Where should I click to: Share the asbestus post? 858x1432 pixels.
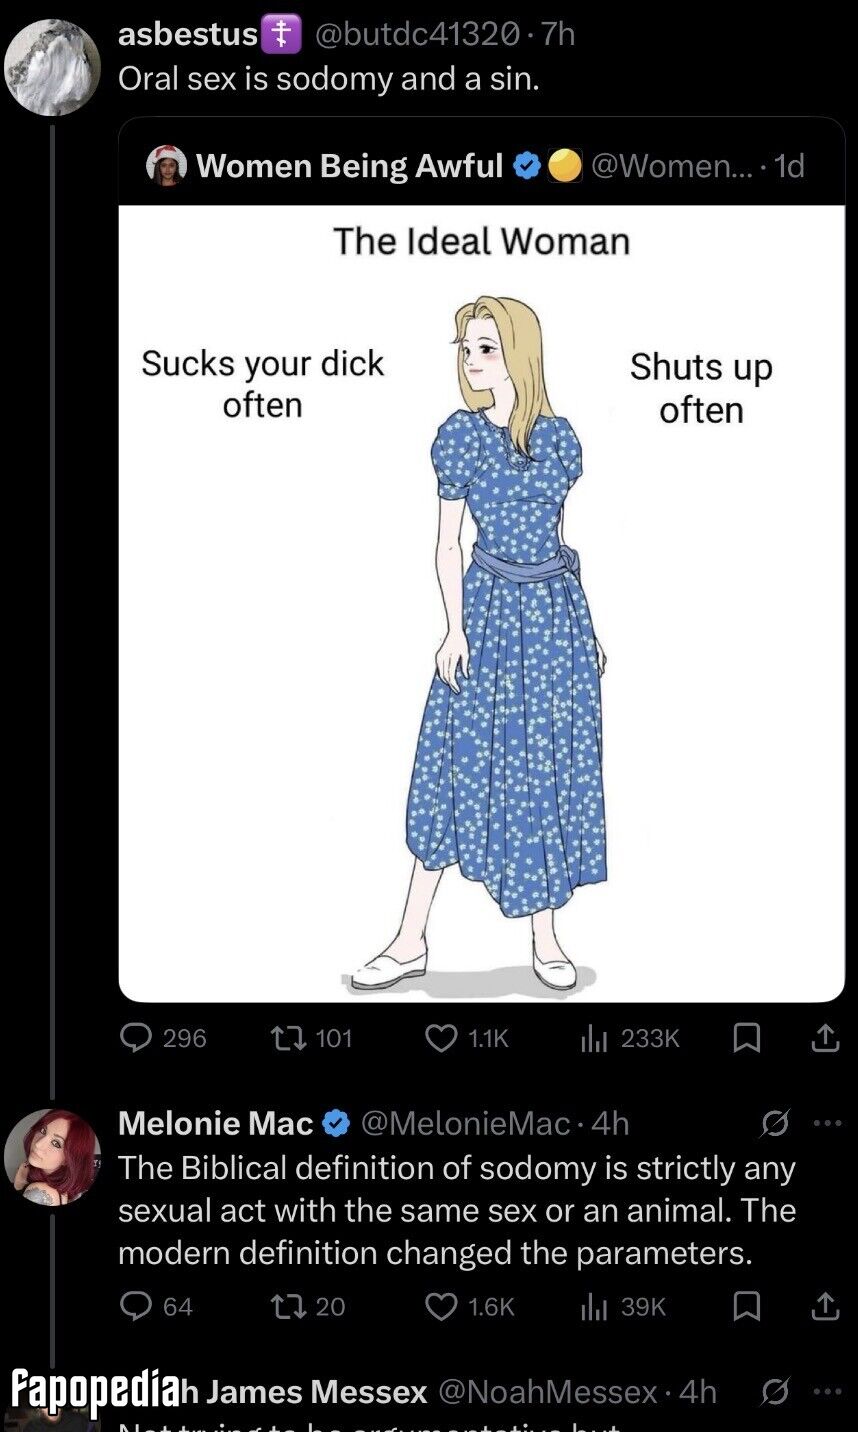click(x=824, y=1039)
